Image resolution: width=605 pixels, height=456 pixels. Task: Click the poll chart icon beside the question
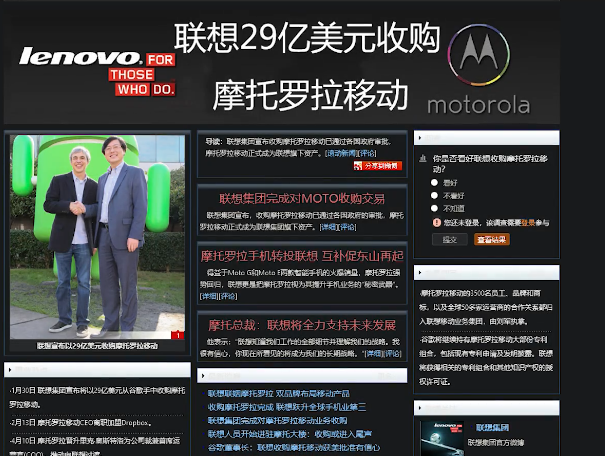coord(423,158)
